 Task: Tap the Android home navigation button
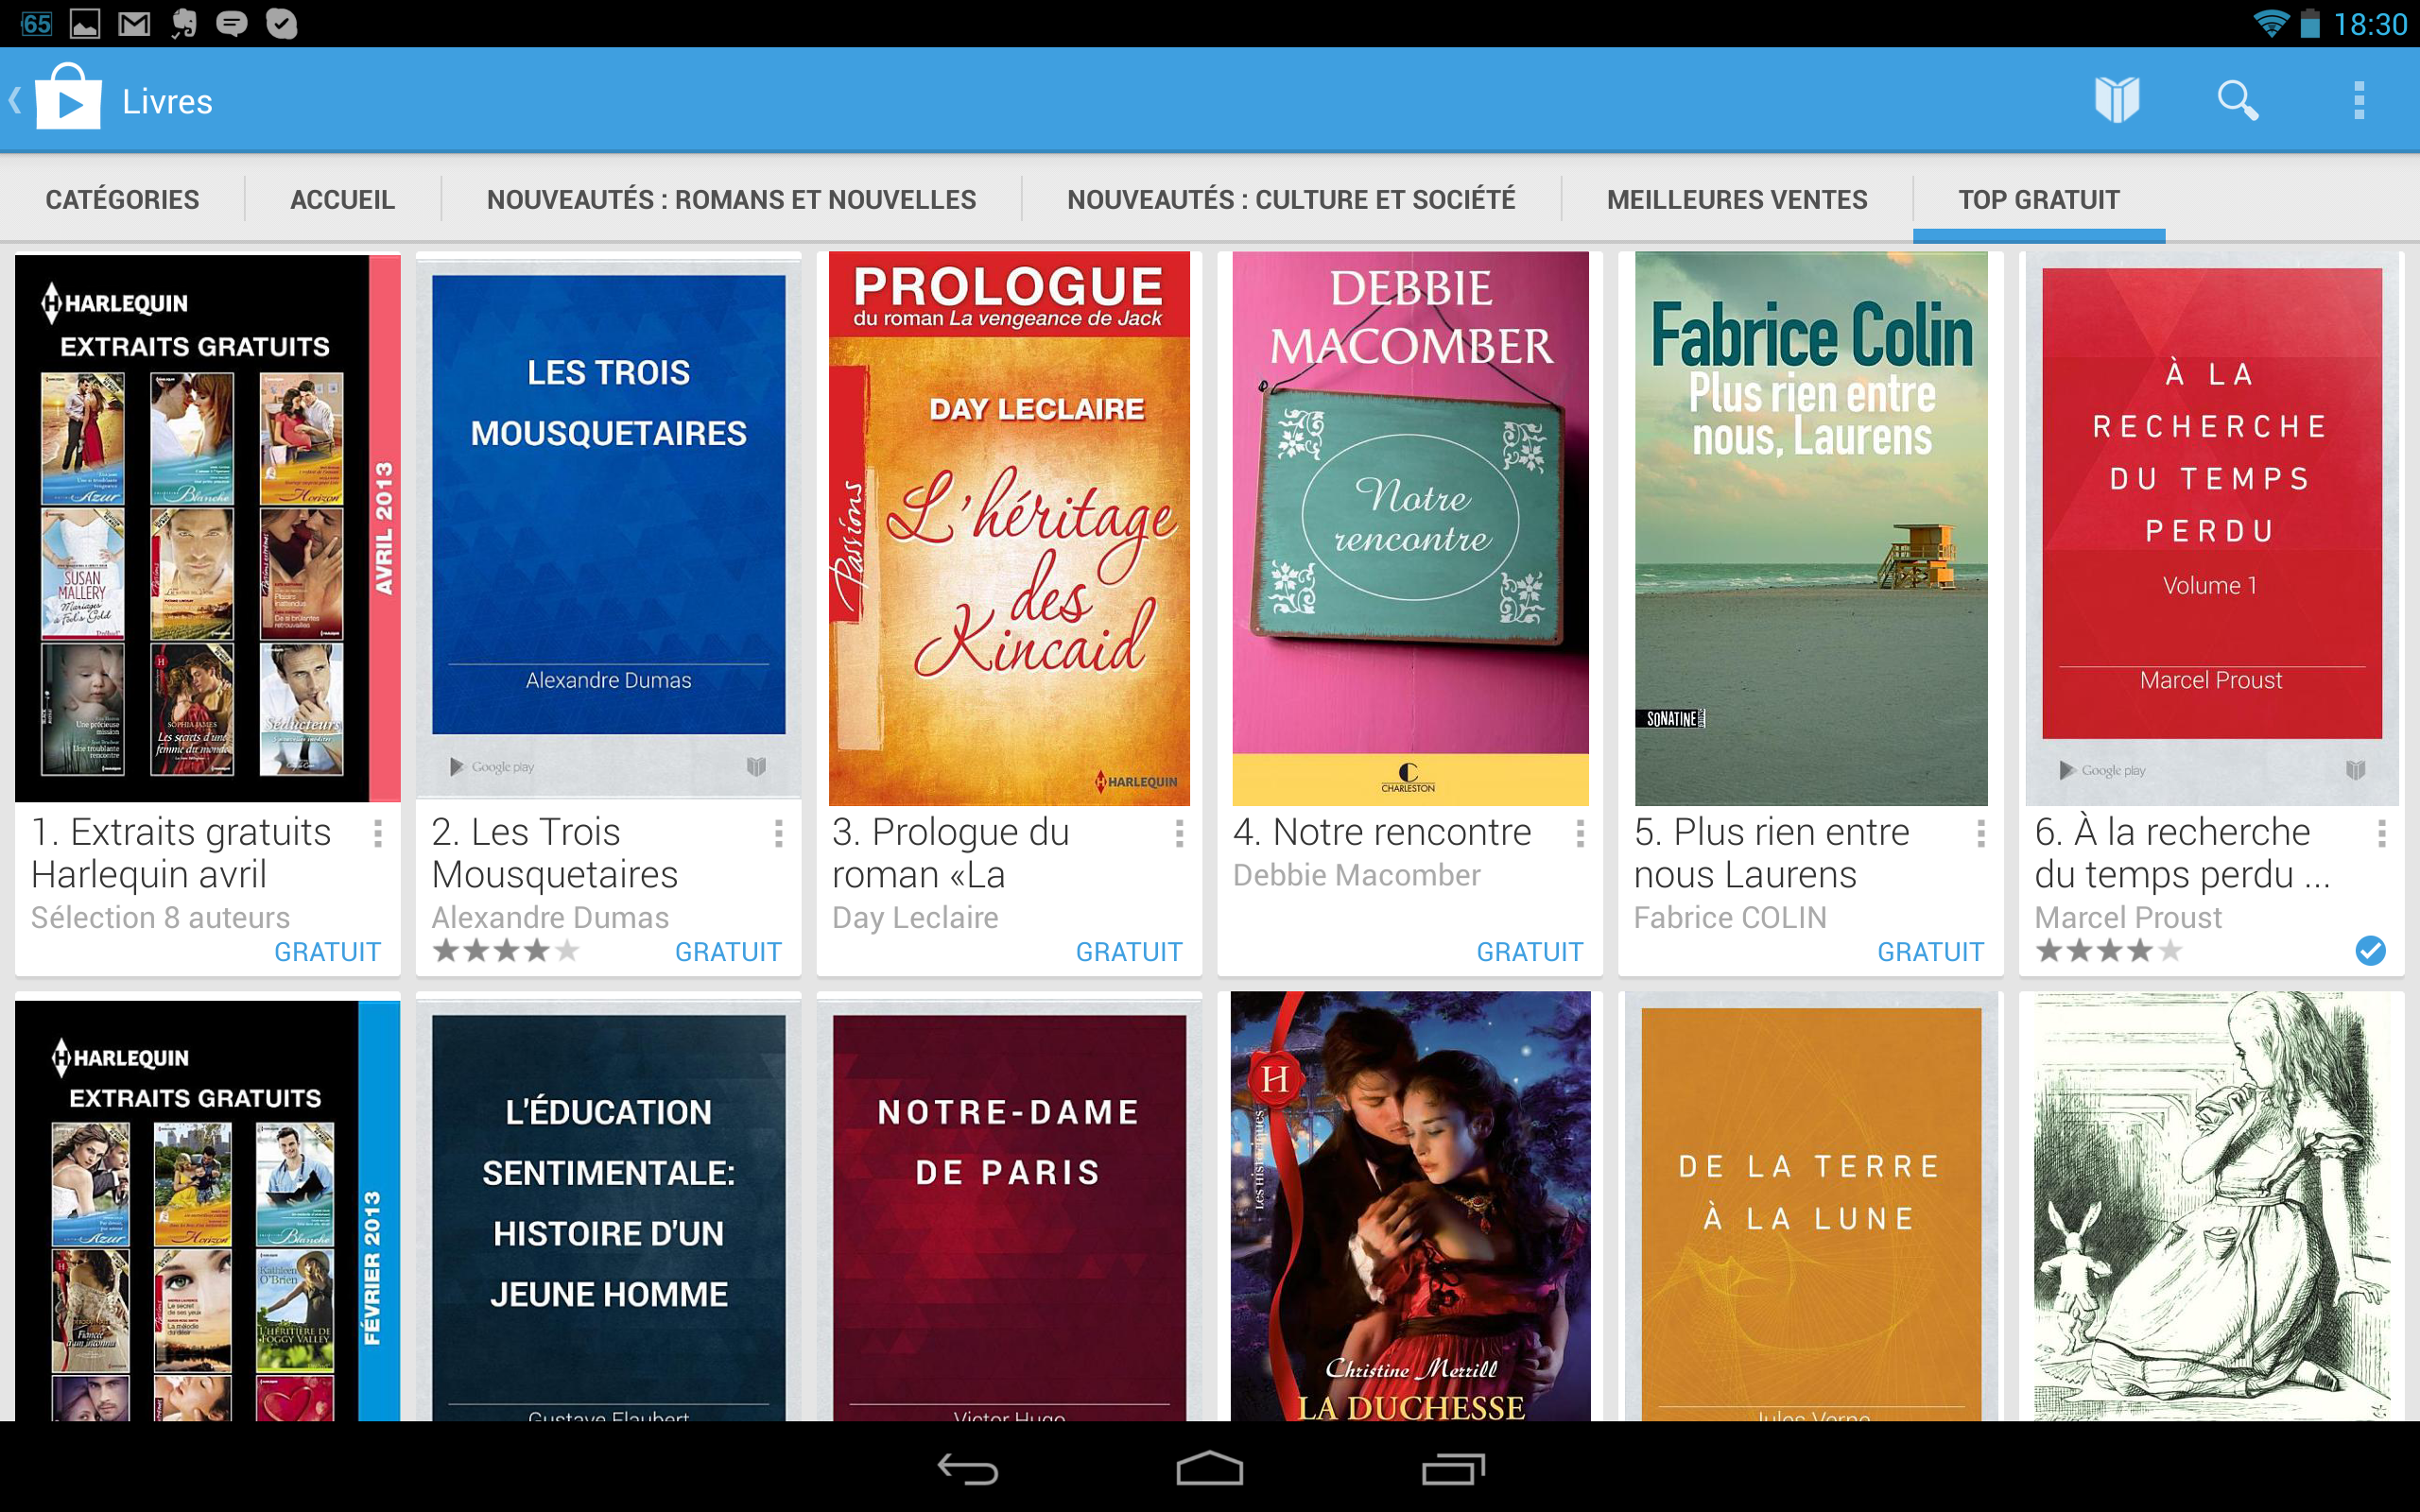pyautogui.click(x=1210, y=1469)
